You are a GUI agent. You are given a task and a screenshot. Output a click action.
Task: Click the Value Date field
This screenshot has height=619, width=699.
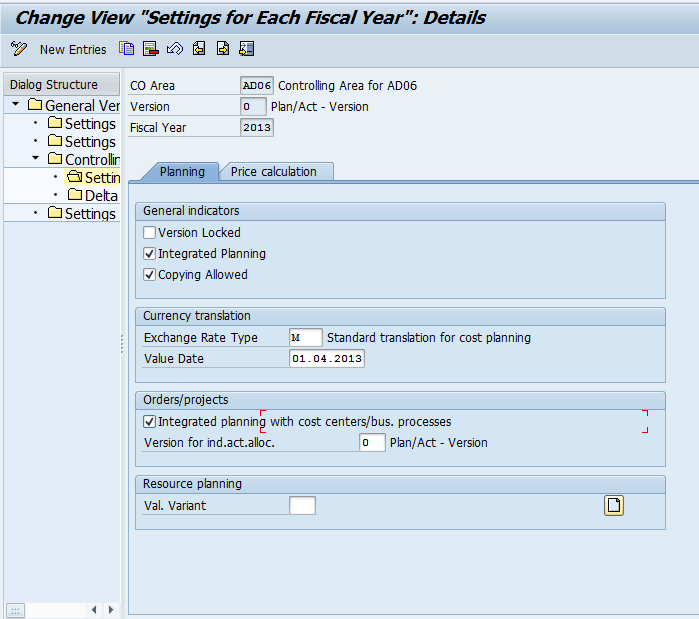click(327, 359)
